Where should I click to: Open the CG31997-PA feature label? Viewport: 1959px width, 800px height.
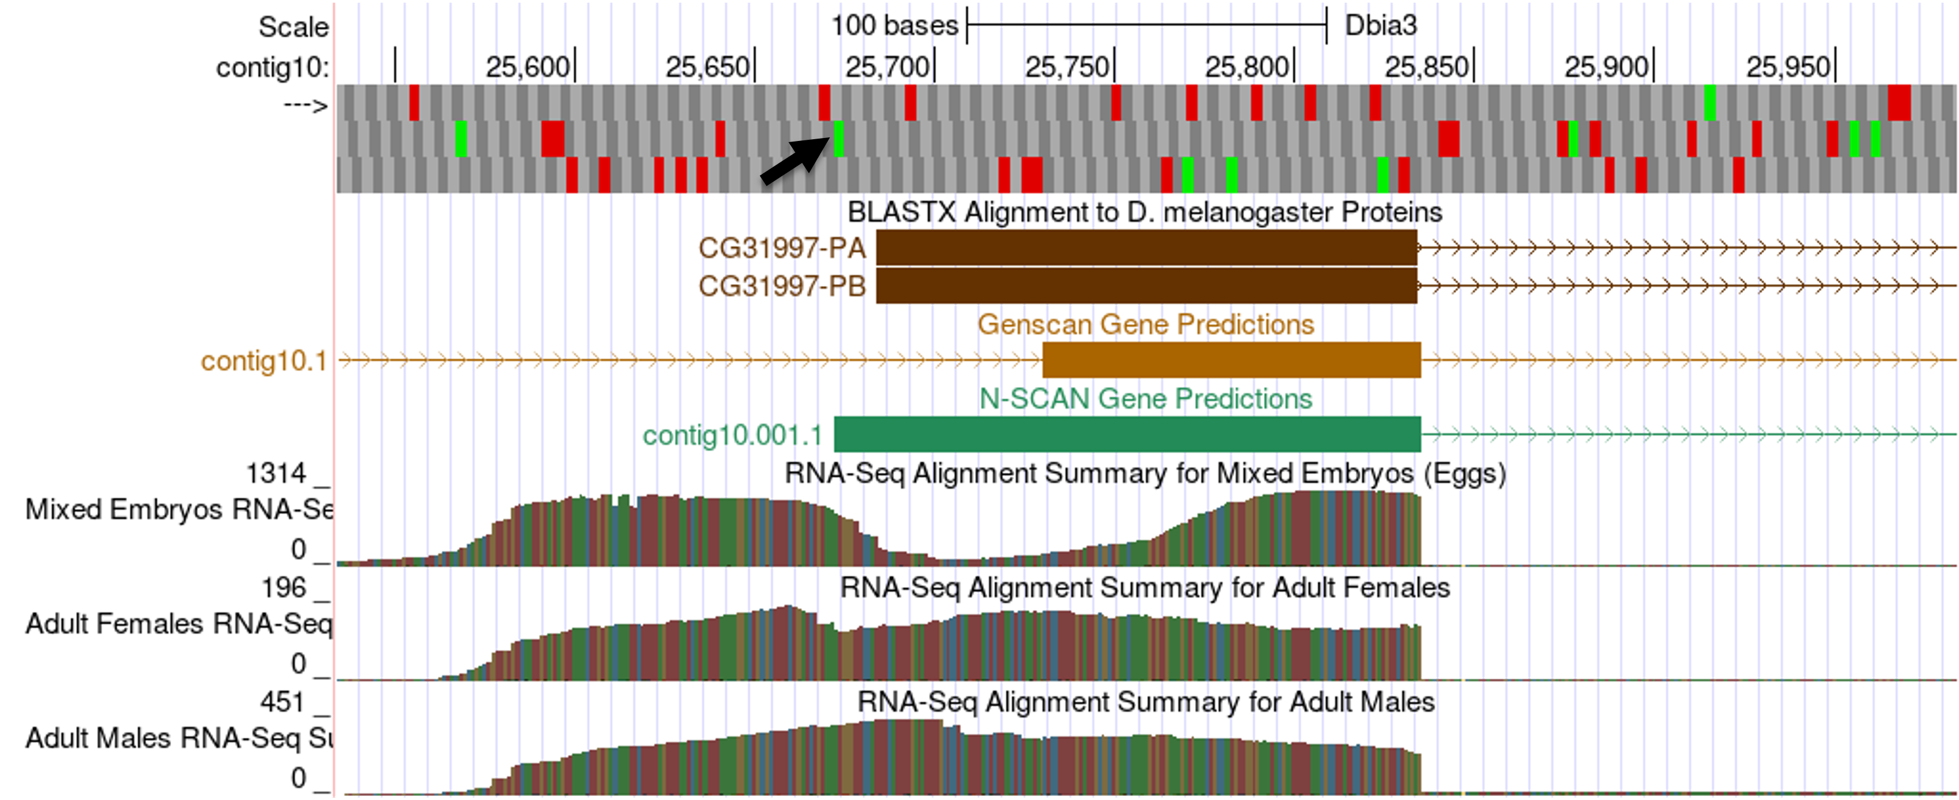click(x=782, y=248)
